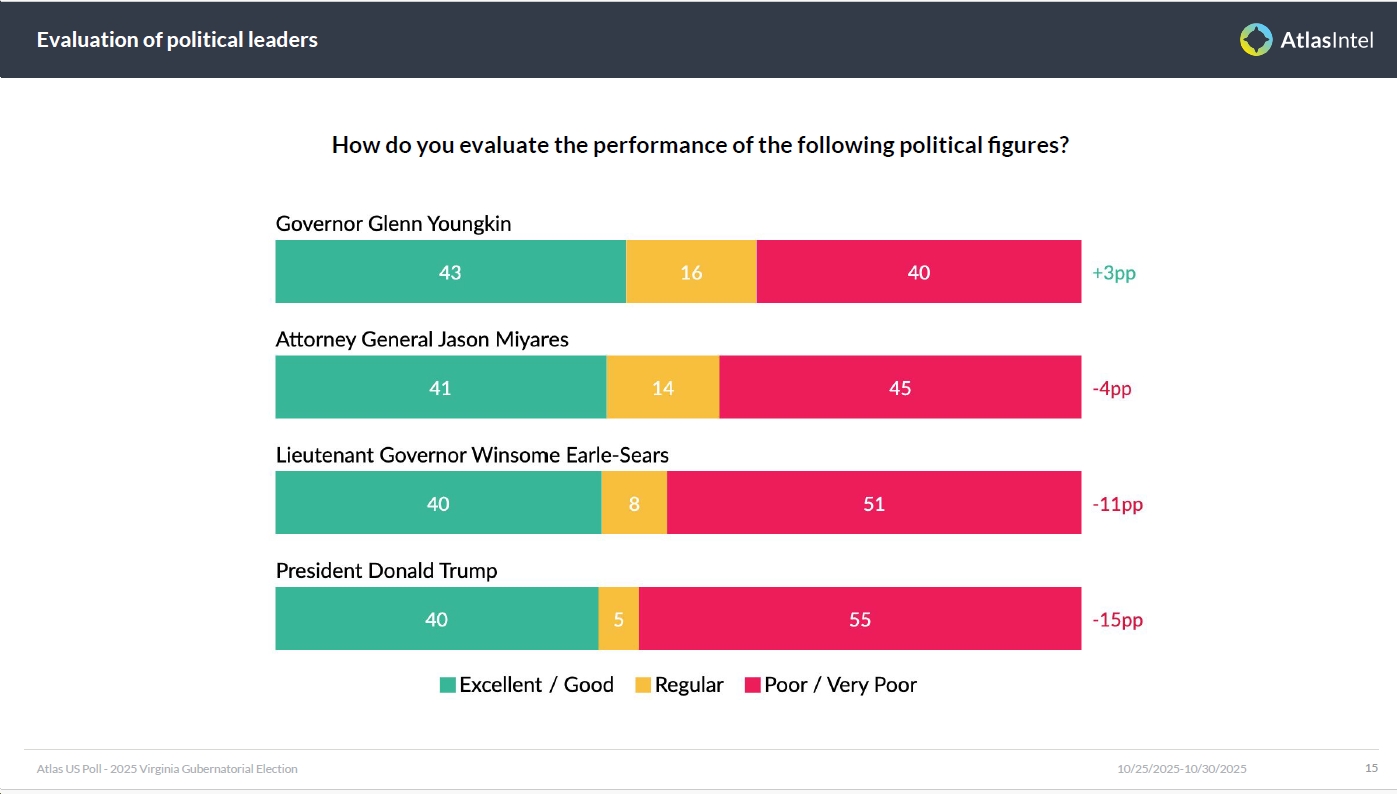Select Youngkin's red bar segment showing 40
The image size is (1397, 794).
[x=918, y=272]
